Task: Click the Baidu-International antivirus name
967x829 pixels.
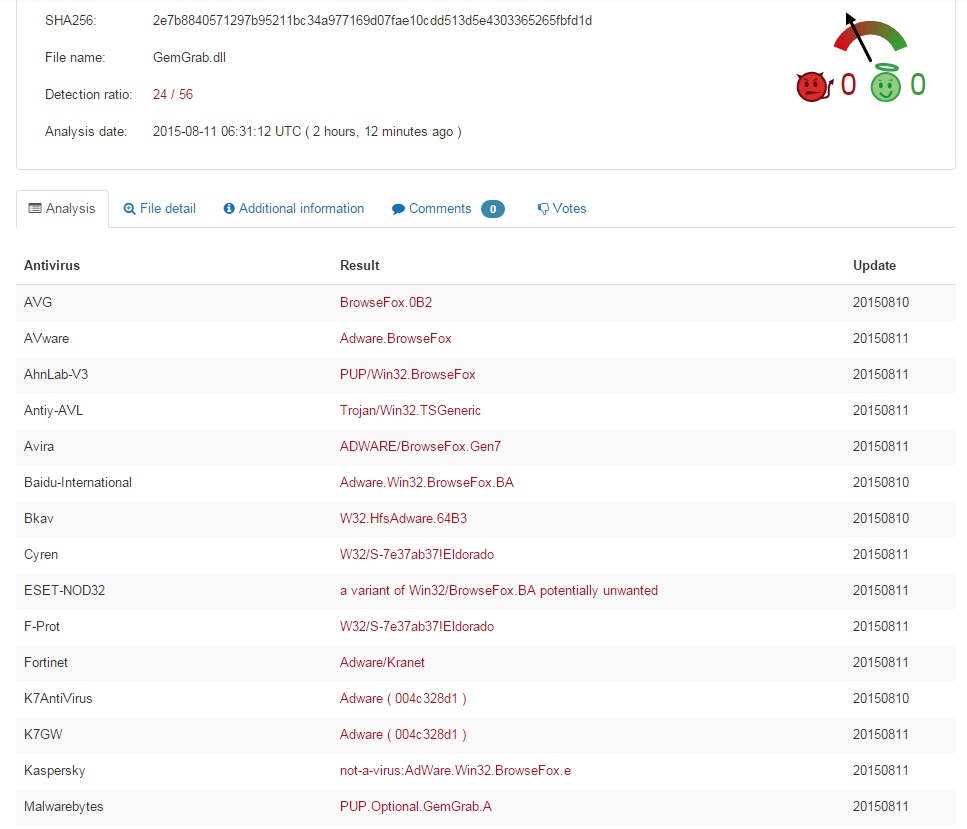Action: pyautogui.click(x=78, y=482)
